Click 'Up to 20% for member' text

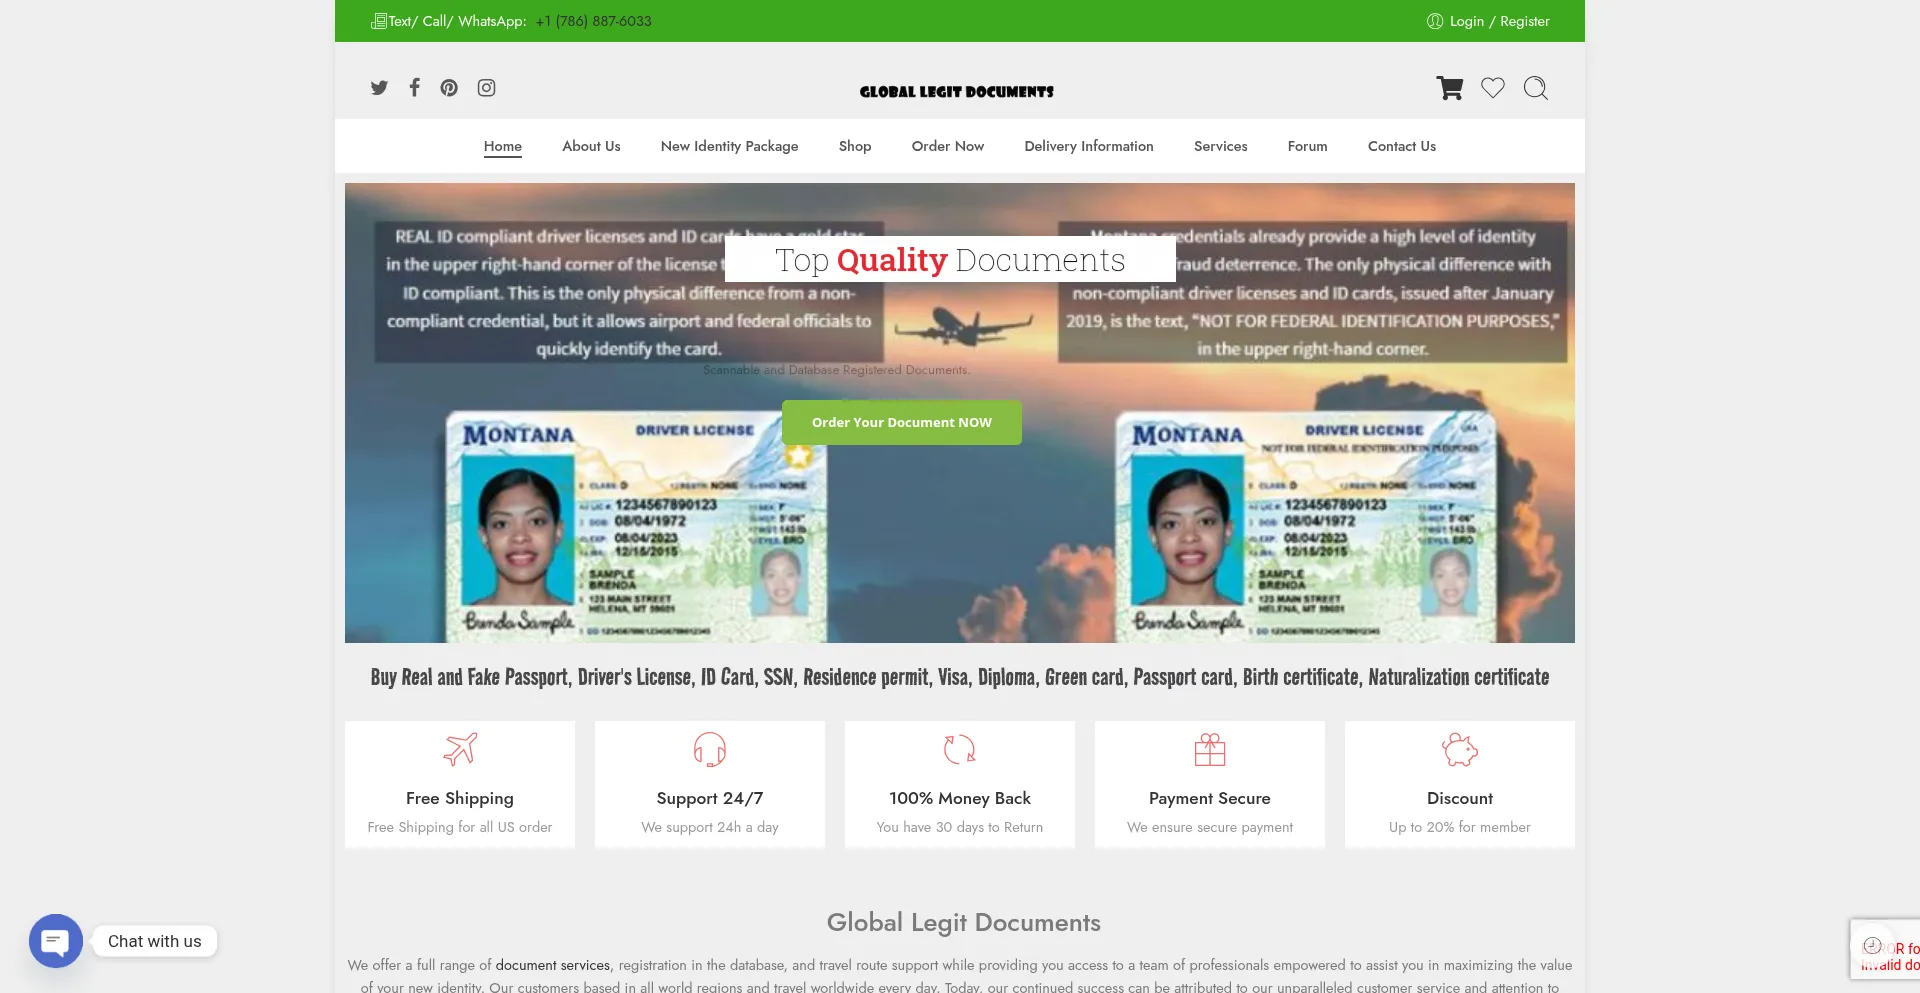tap(1460, 827)
